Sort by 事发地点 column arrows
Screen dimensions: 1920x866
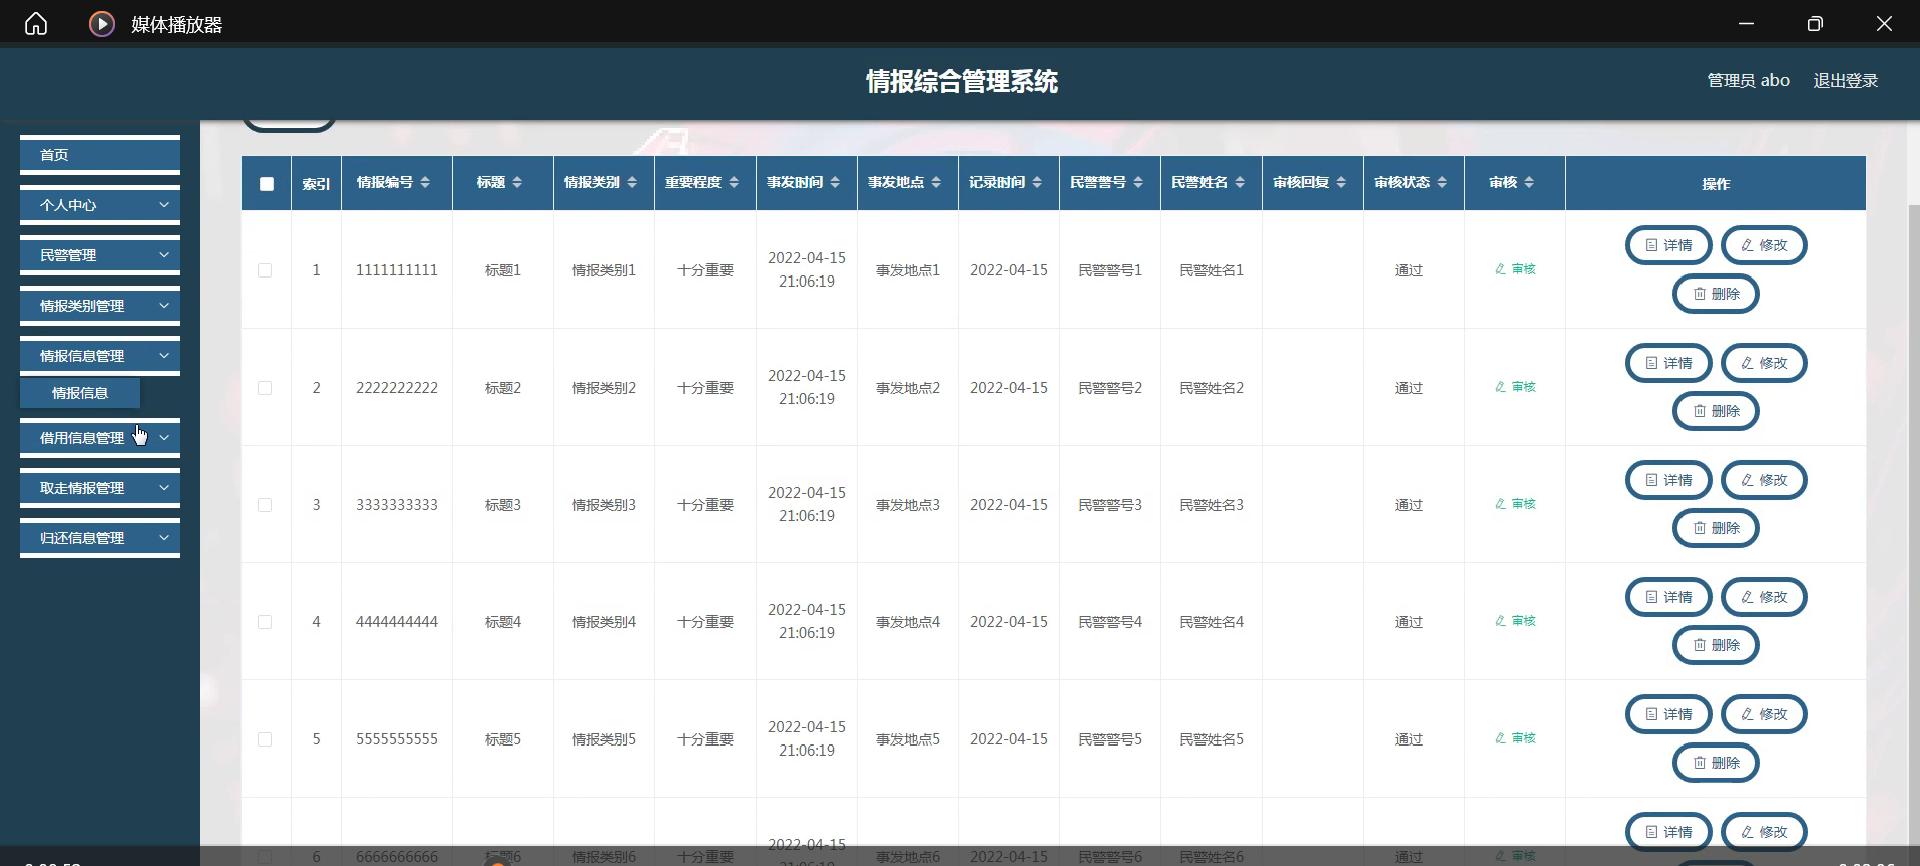[936, 182]
